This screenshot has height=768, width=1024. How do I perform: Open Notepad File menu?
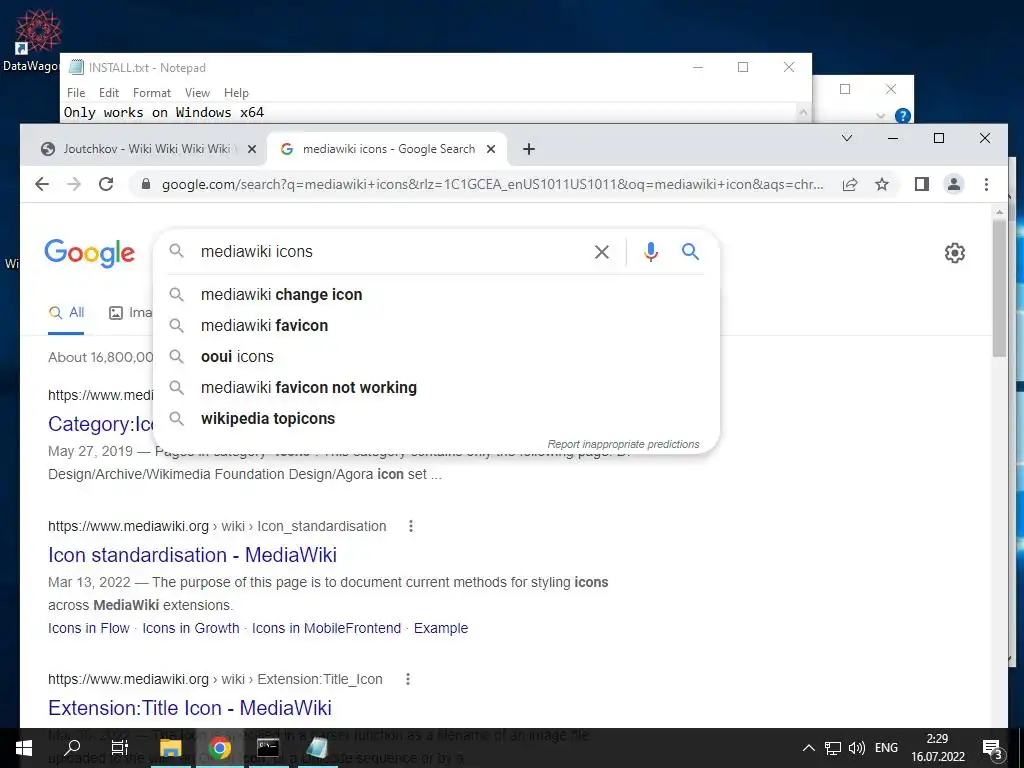(76, 93)
